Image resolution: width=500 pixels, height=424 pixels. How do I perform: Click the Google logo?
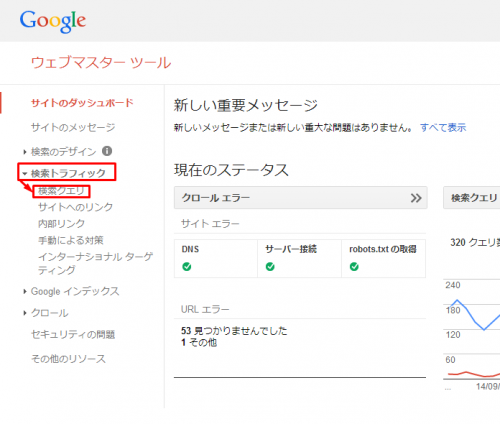tap(53, 21)
